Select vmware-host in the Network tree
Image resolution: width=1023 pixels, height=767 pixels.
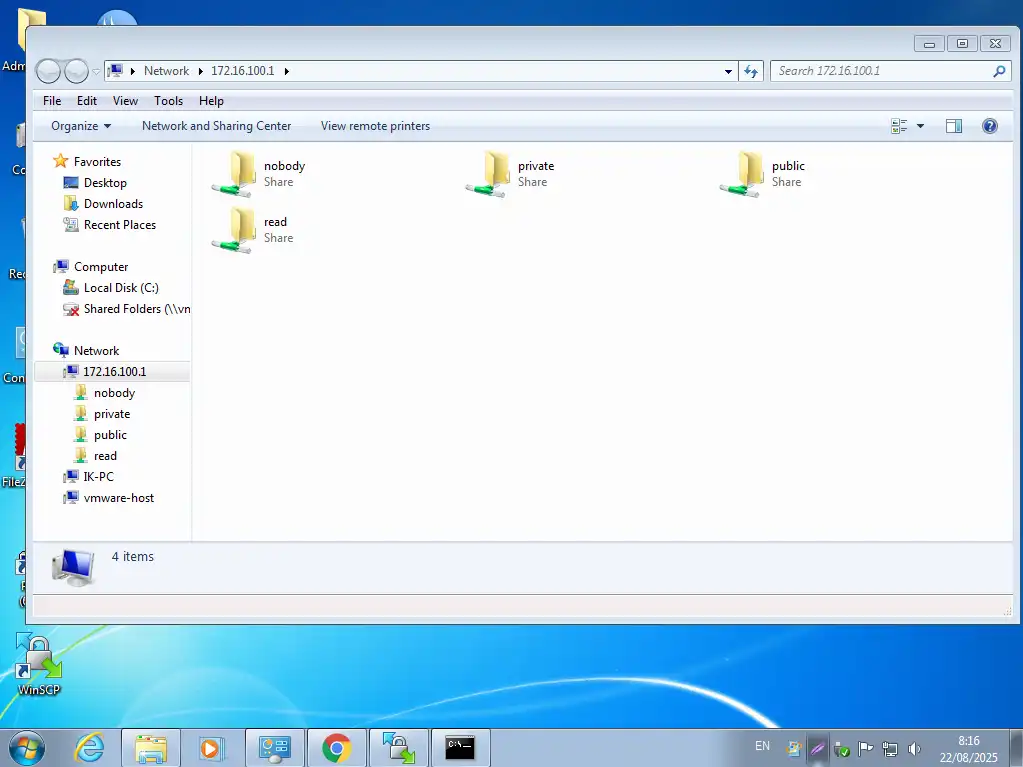[118, 498]
